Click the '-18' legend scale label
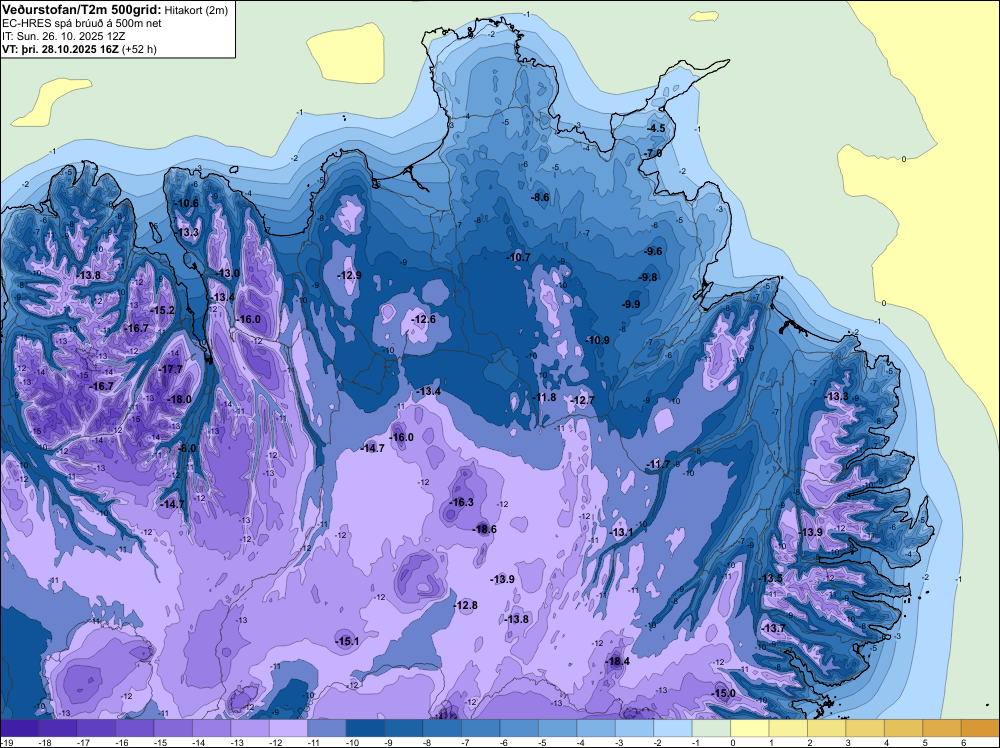 (44, 742)
